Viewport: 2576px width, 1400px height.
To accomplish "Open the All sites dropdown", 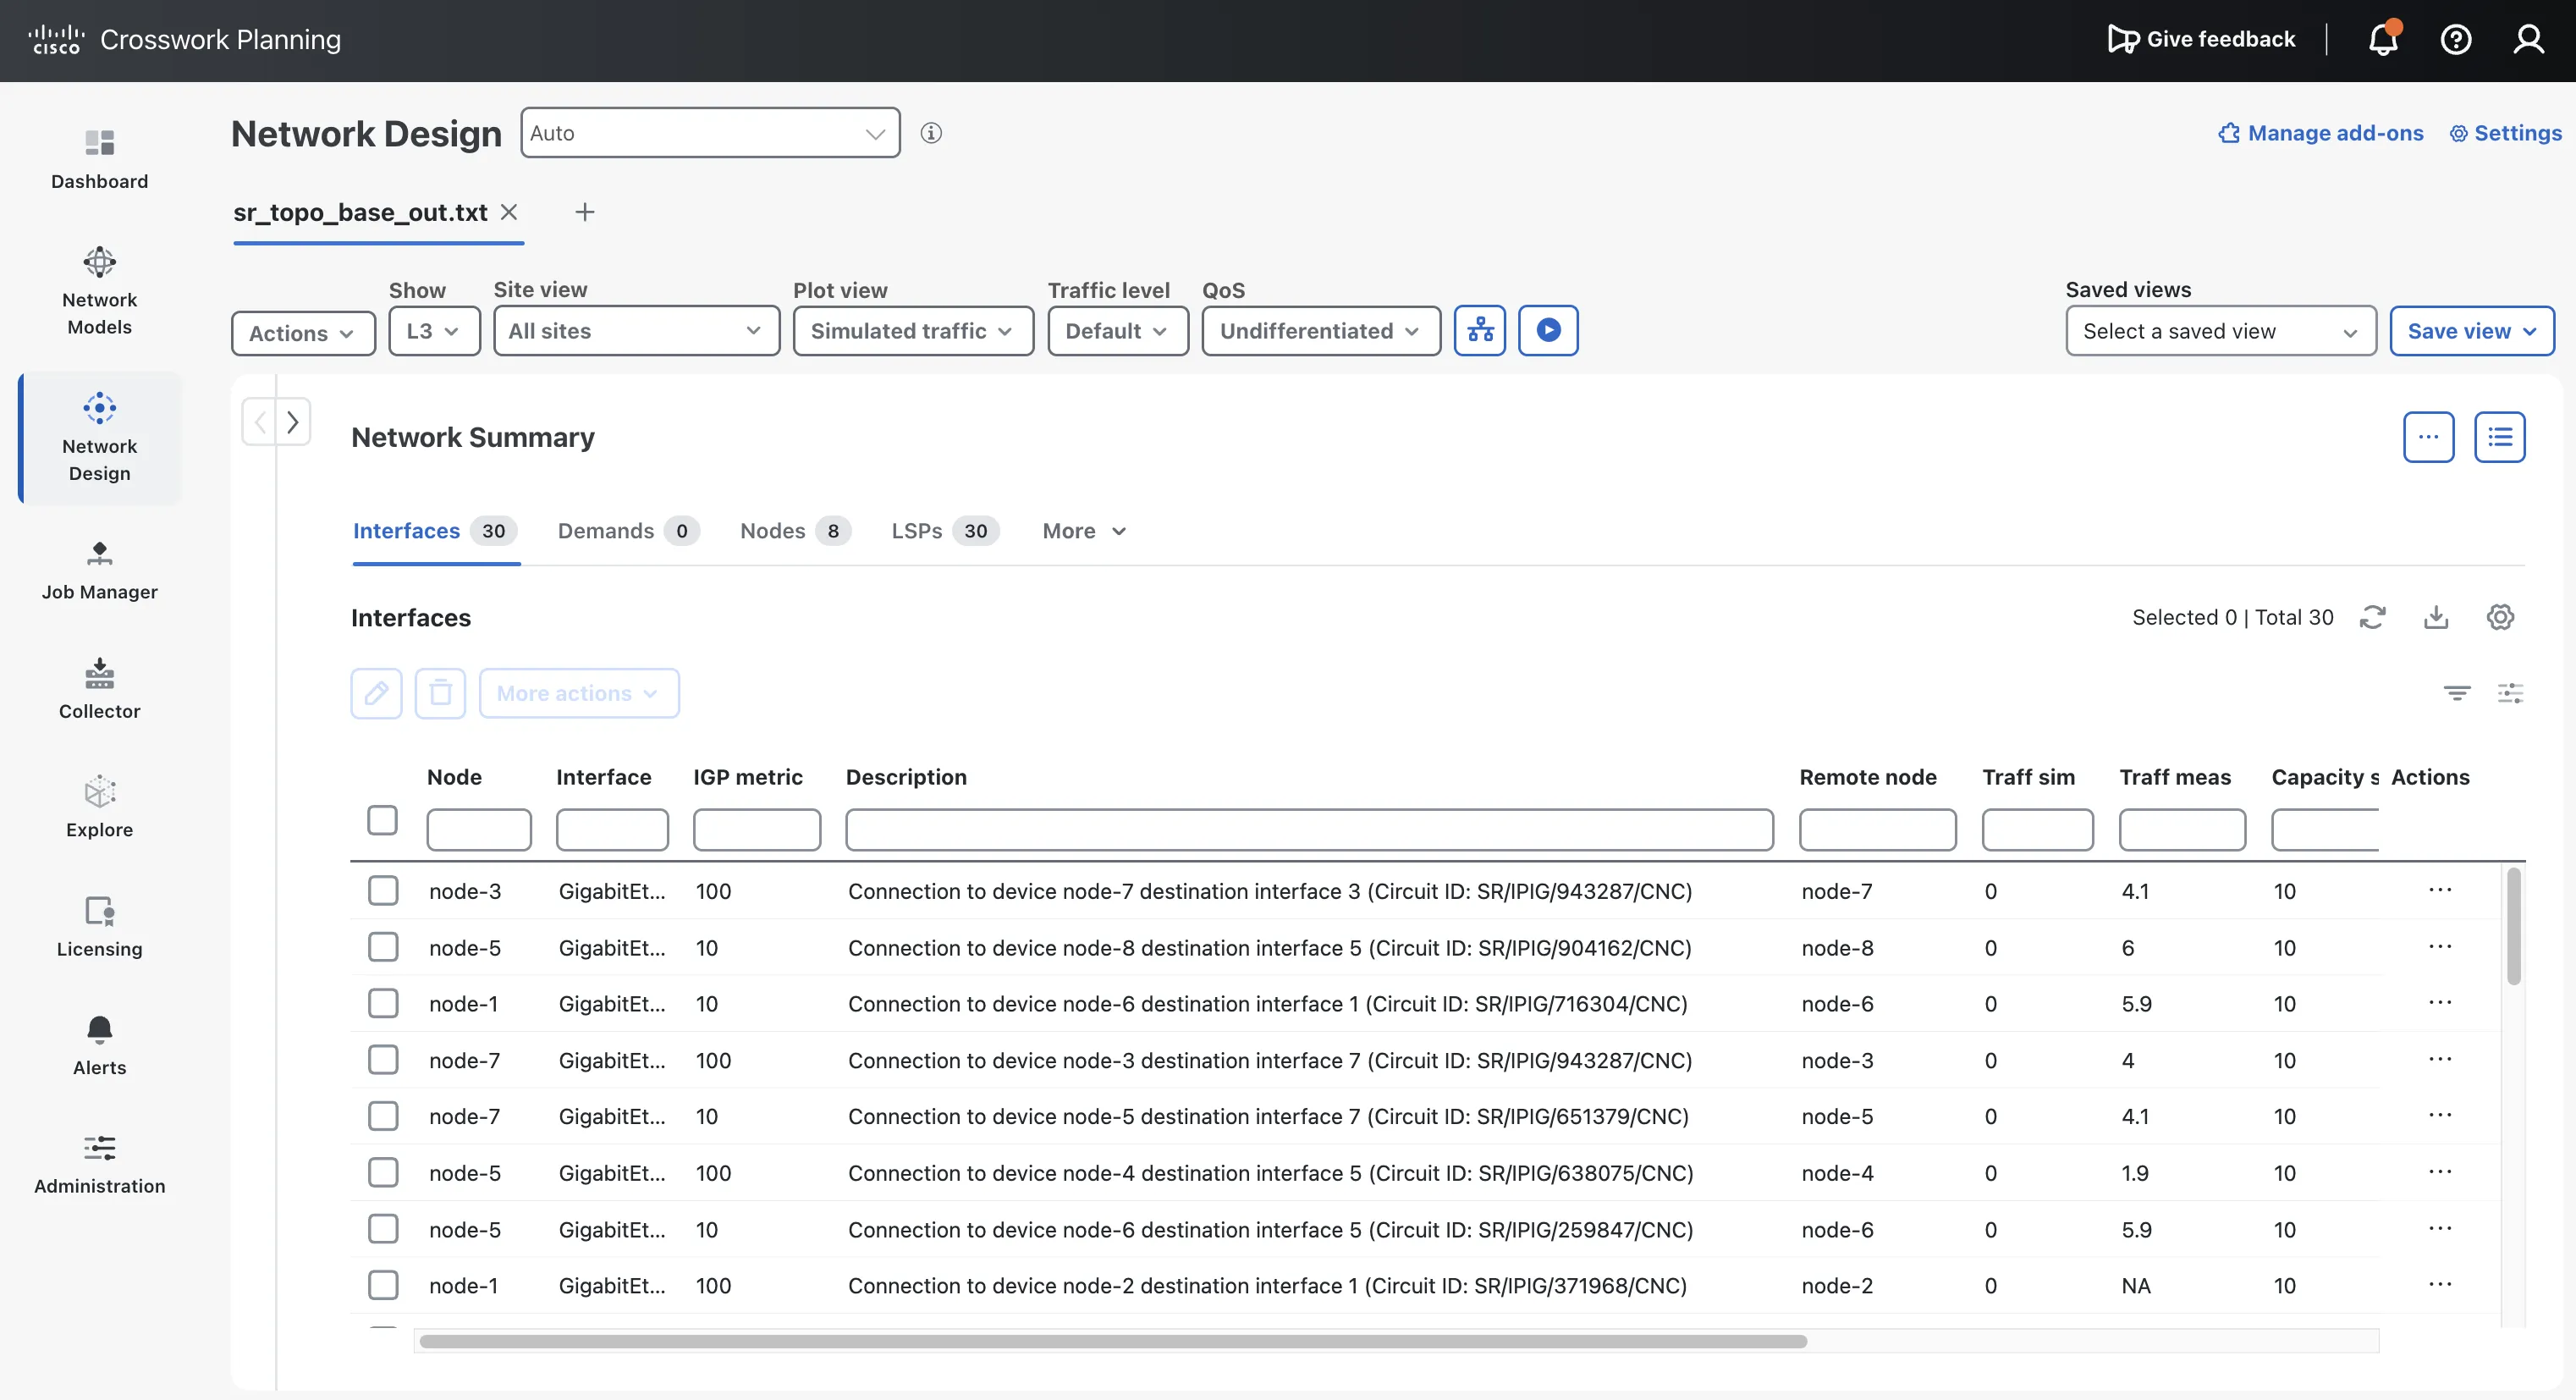I will click(636, 331).
